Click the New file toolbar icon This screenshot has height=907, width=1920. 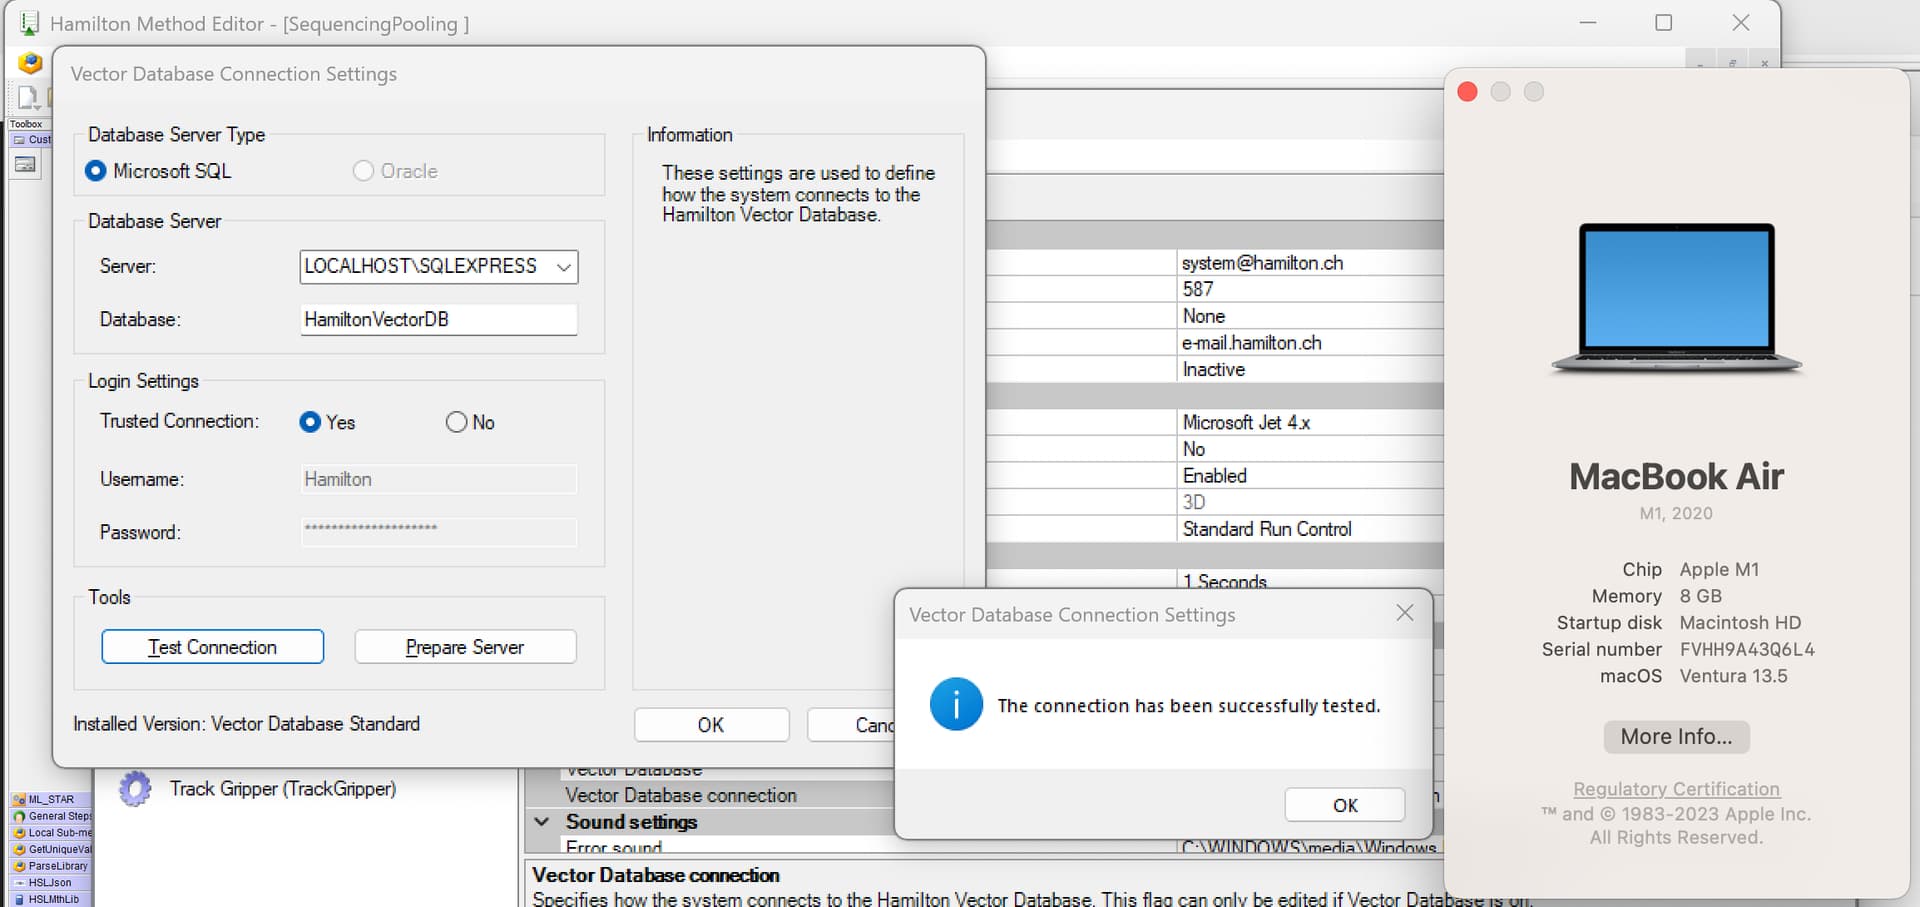[x=26, y=97]
